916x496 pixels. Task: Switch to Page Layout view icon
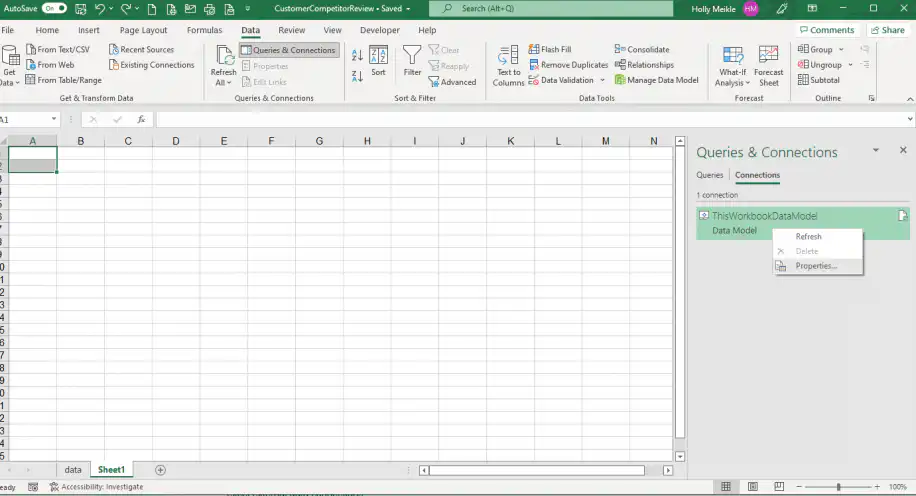coord(752,487)
